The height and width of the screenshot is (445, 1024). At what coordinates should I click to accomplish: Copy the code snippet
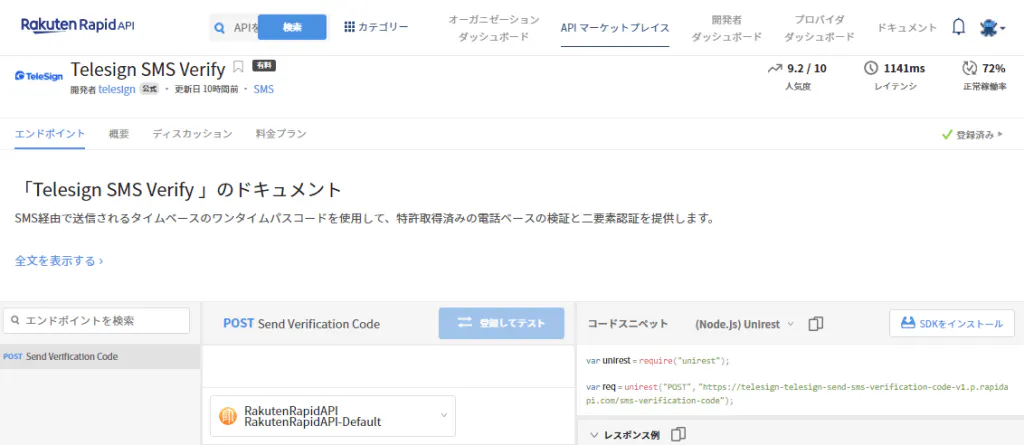[x=816, y=323]
